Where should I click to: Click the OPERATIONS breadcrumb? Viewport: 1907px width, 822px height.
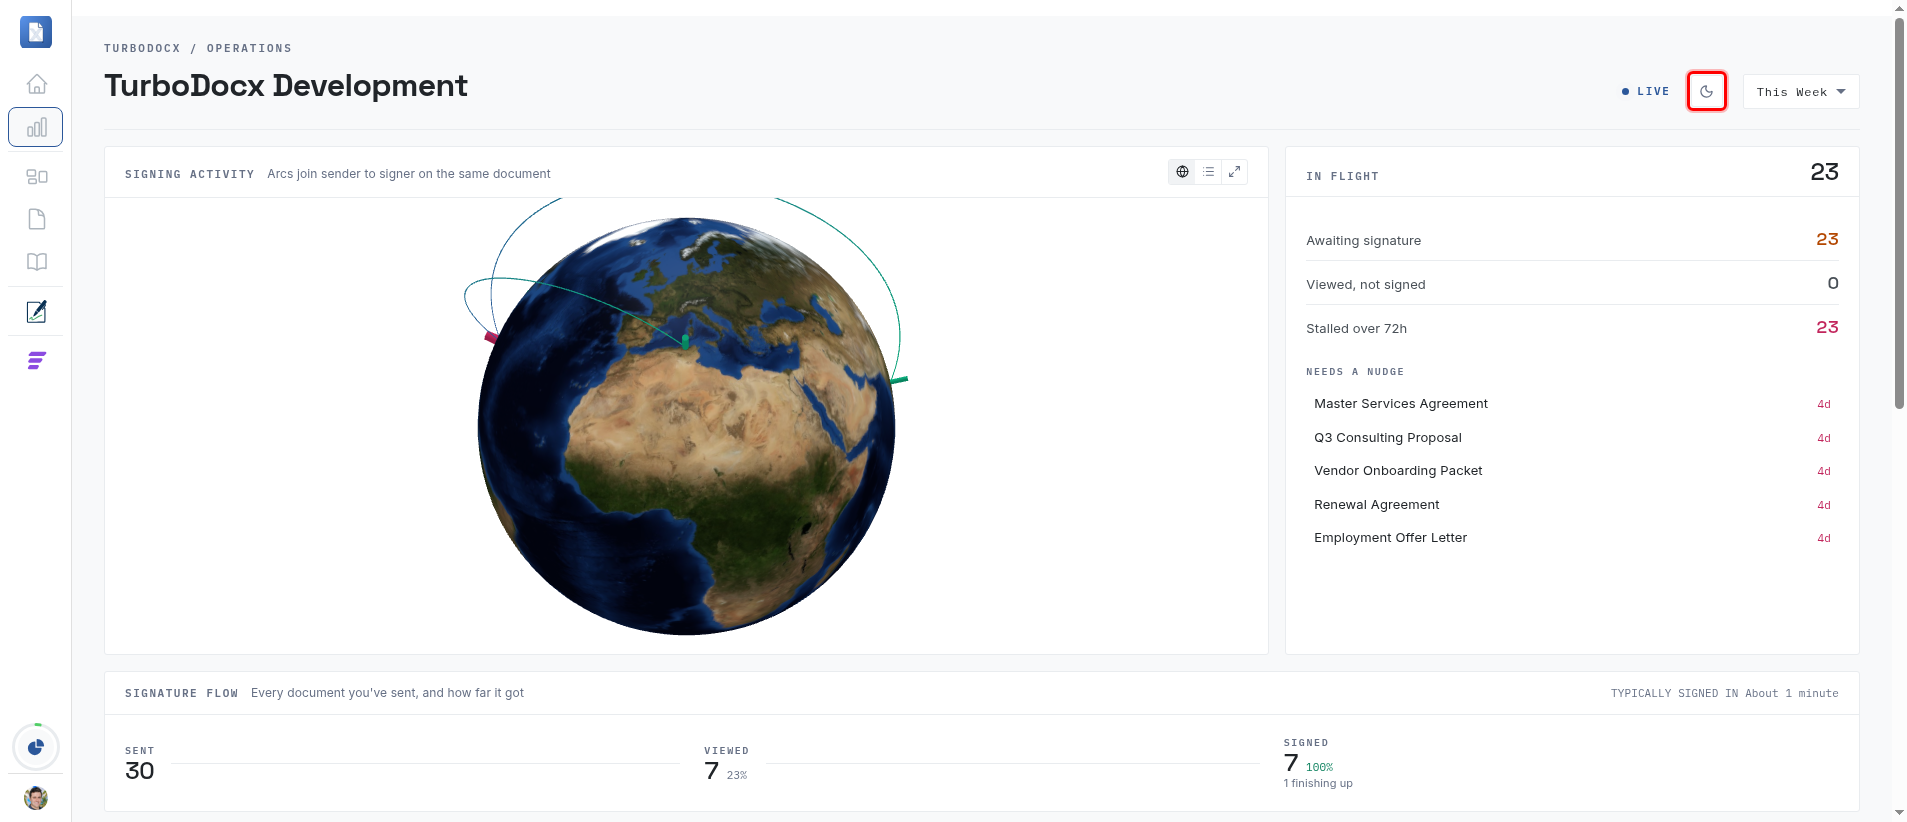pos(249,48)
